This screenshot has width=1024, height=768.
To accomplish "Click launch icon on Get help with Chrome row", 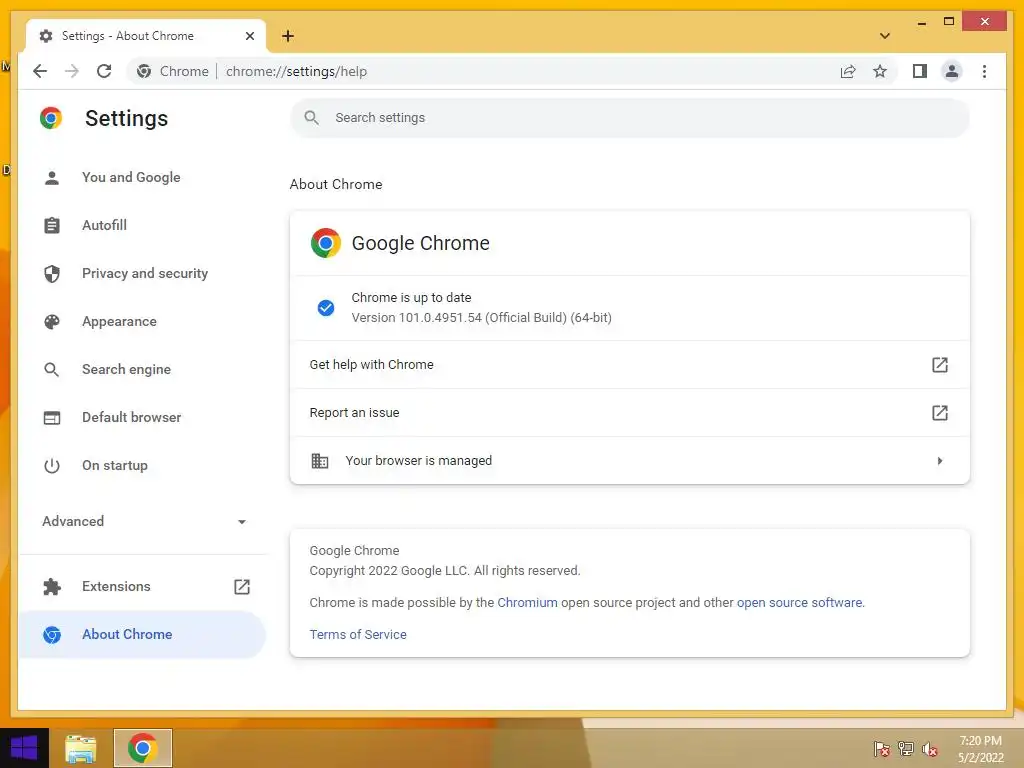I will click(939, 364).
